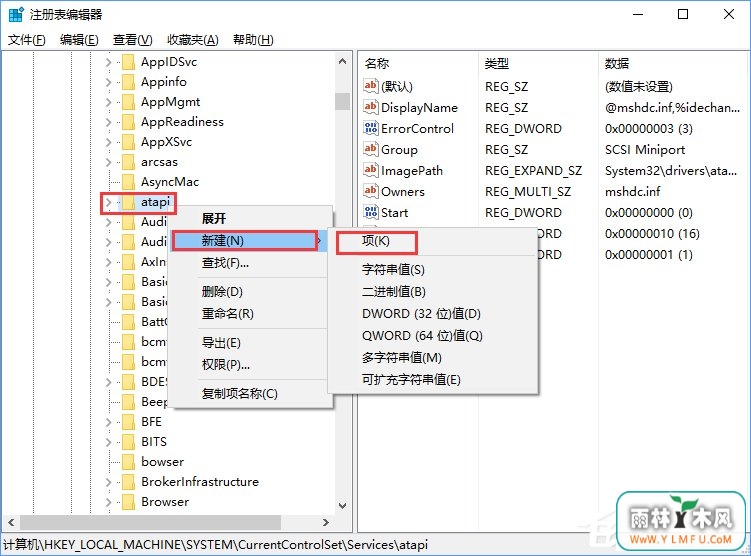Click the AppXSvc folder icon

click(x=128, y=142)
